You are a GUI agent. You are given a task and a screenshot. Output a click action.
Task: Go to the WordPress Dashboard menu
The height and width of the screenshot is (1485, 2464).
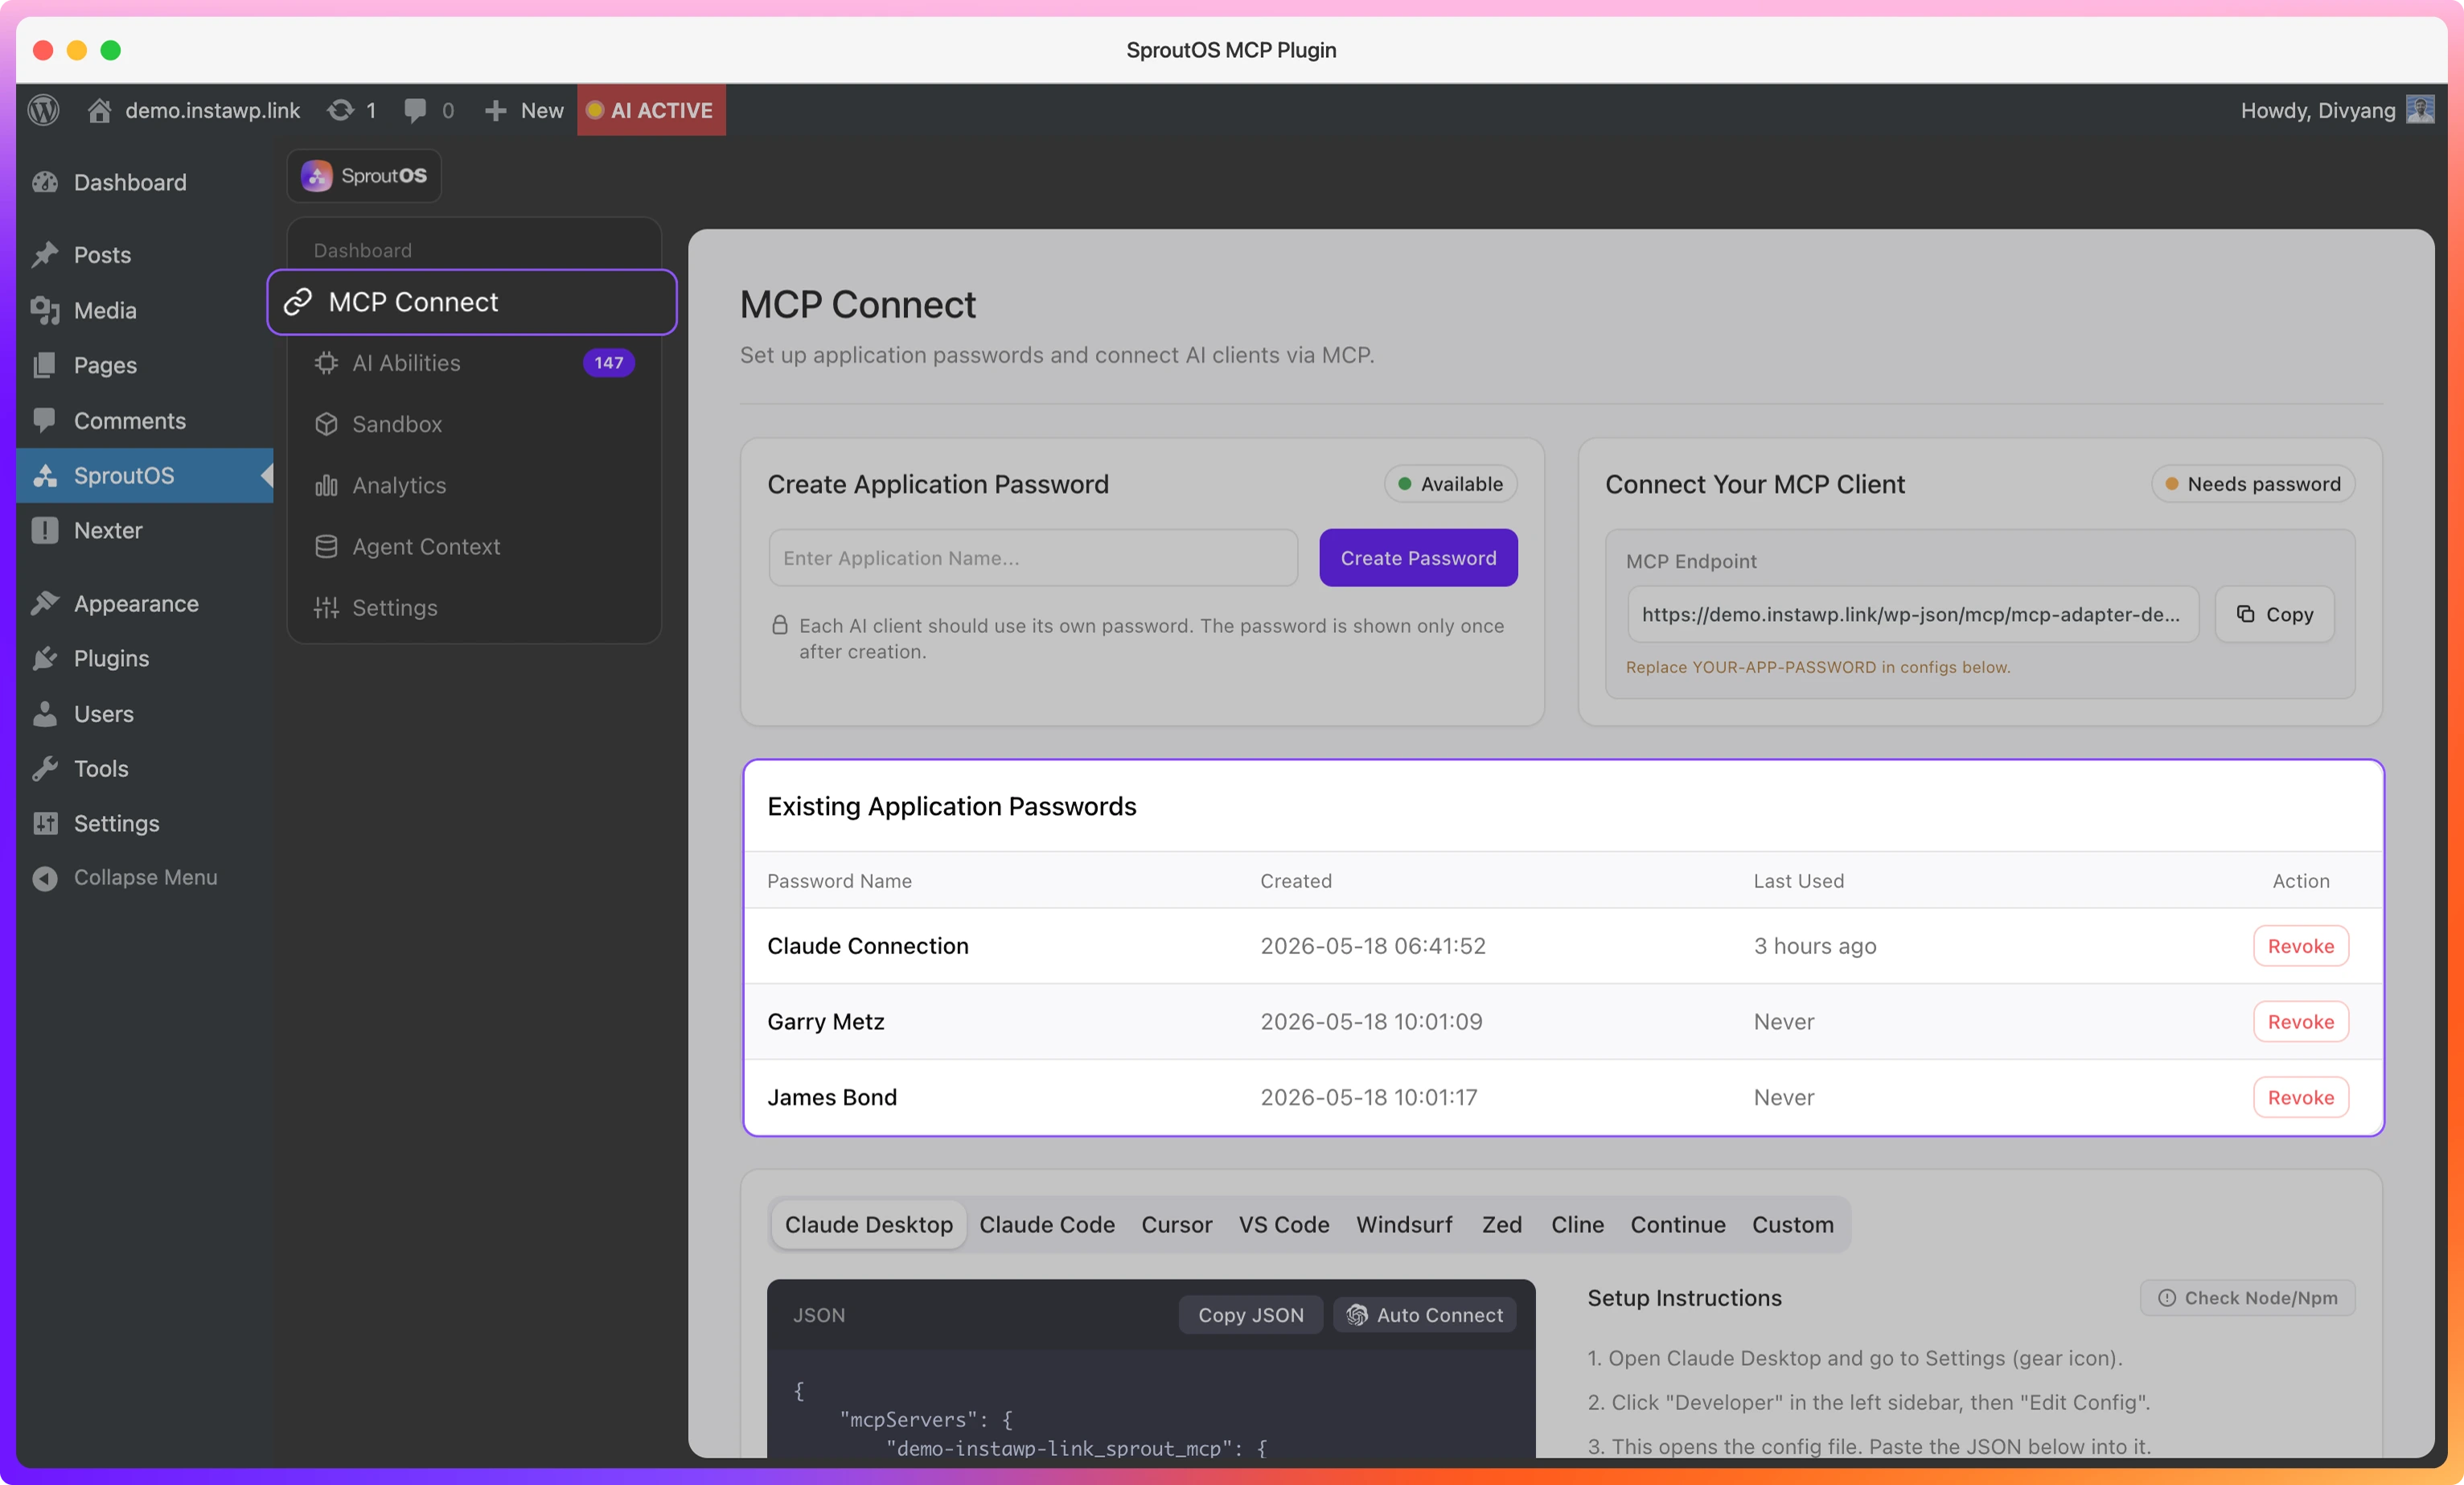130,182
